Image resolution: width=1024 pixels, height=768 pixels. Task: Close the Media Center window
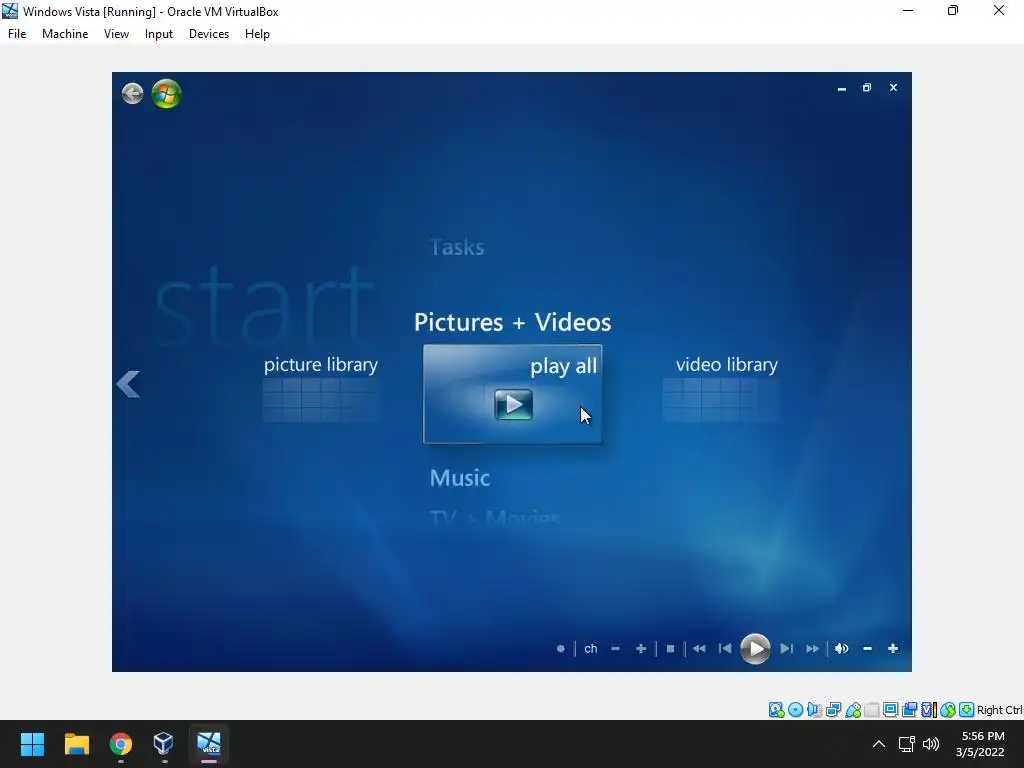[893, 88]
